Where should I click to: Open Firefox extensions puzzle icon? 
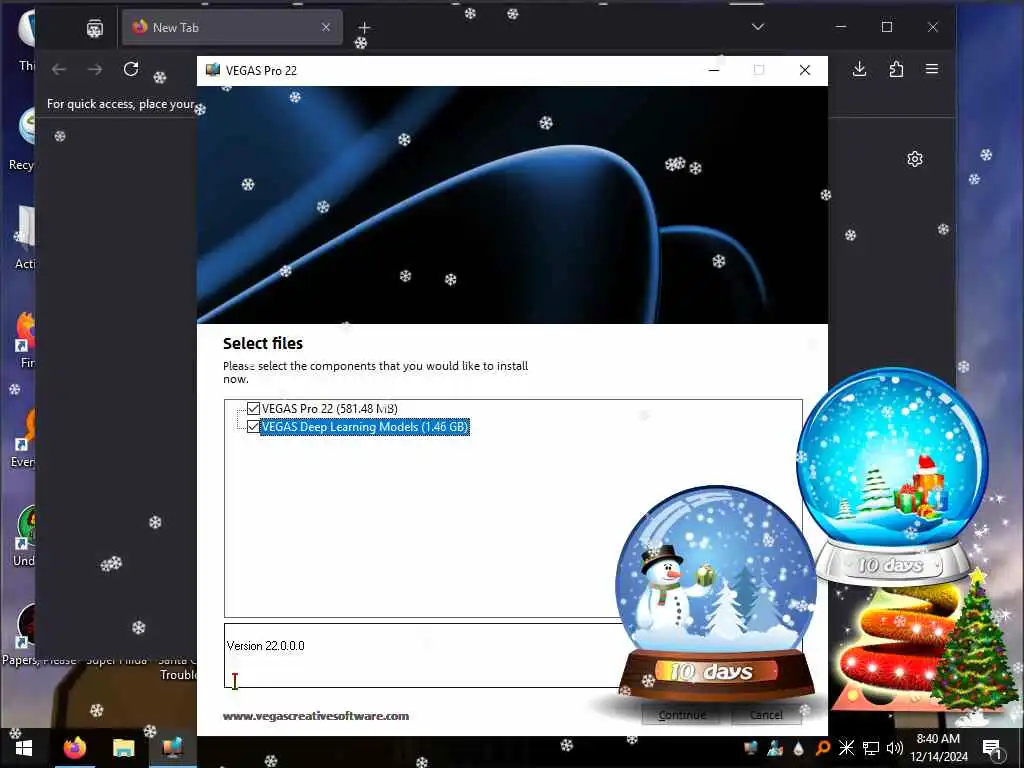click(896, 69)
